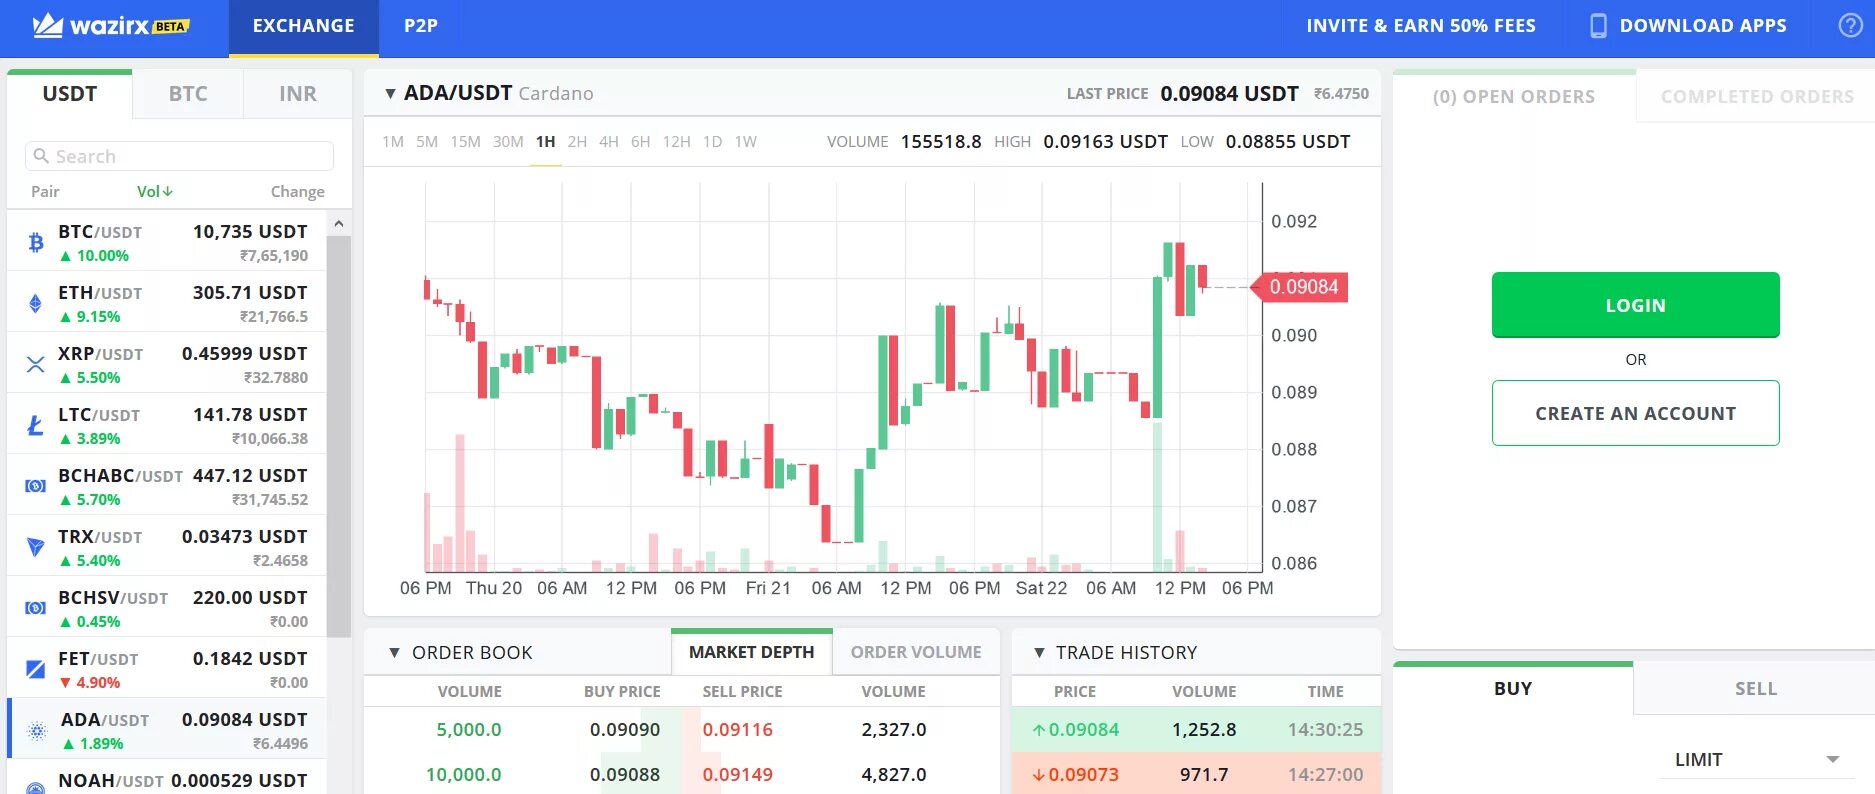Sort pairs by Vol column

[155, 191]
